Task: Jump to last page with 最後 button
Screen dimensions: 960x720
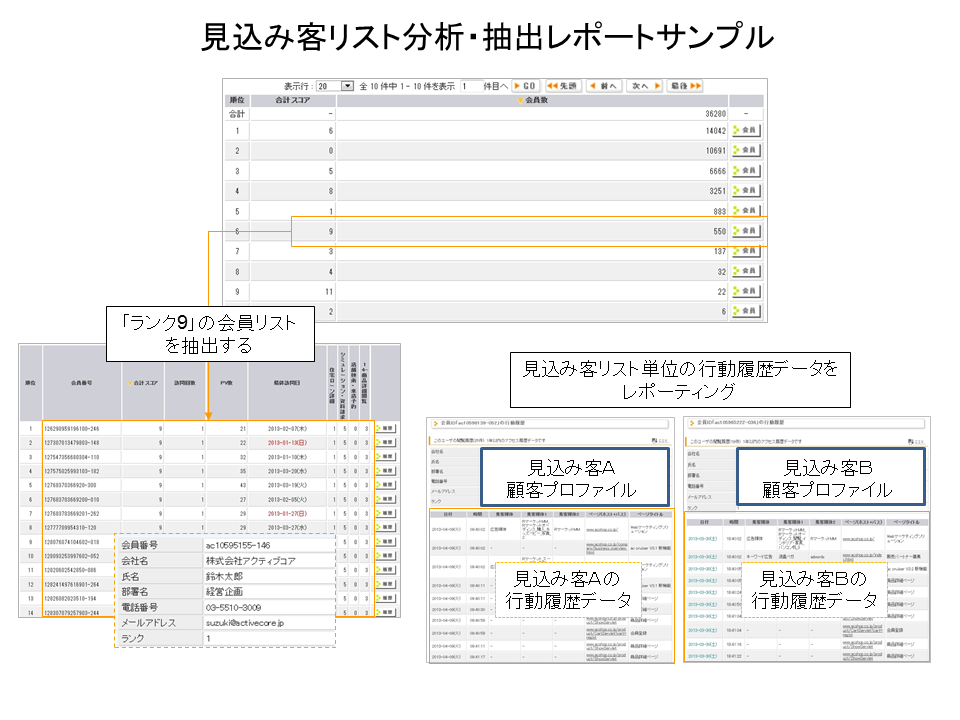Action: click(x=685, y=86)
